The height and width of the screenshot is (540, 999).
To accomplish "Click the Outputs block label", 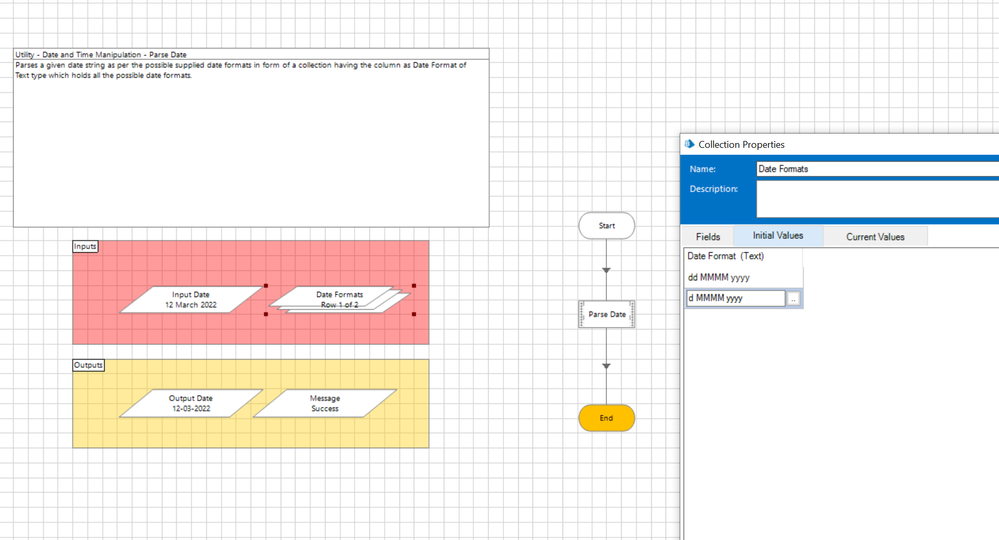I will (88, 365).
